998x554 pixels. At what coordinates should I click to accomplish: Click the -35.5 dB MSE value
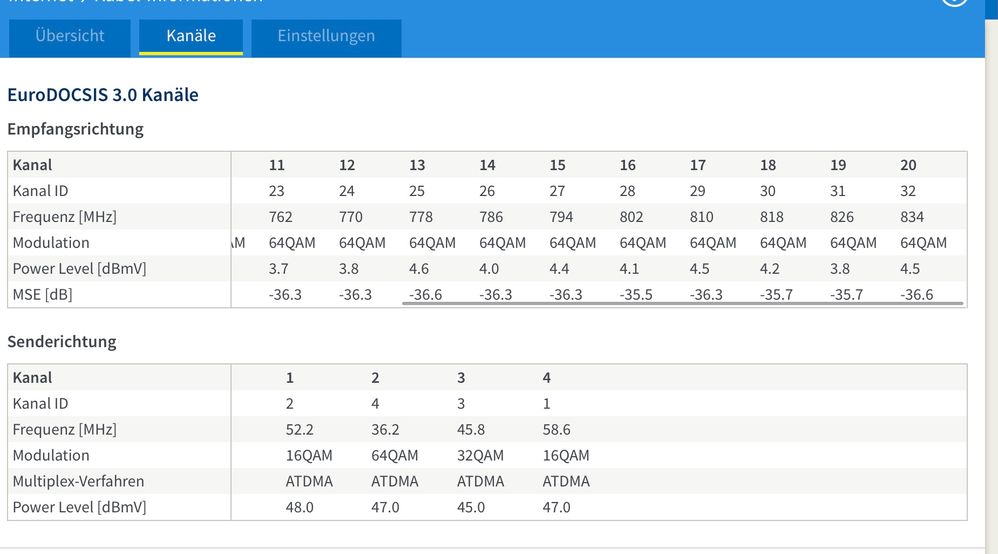[637, 295]
